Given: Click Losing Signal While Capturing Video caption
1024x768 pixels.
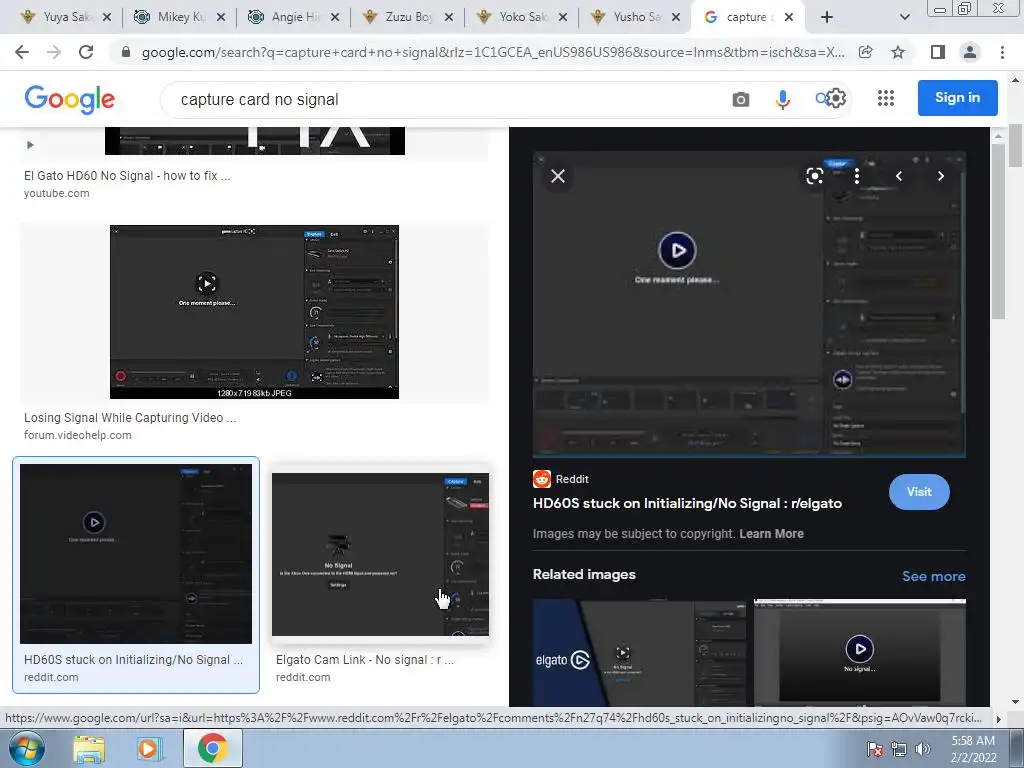Looking at the screenshot, I should pos(130,418).
